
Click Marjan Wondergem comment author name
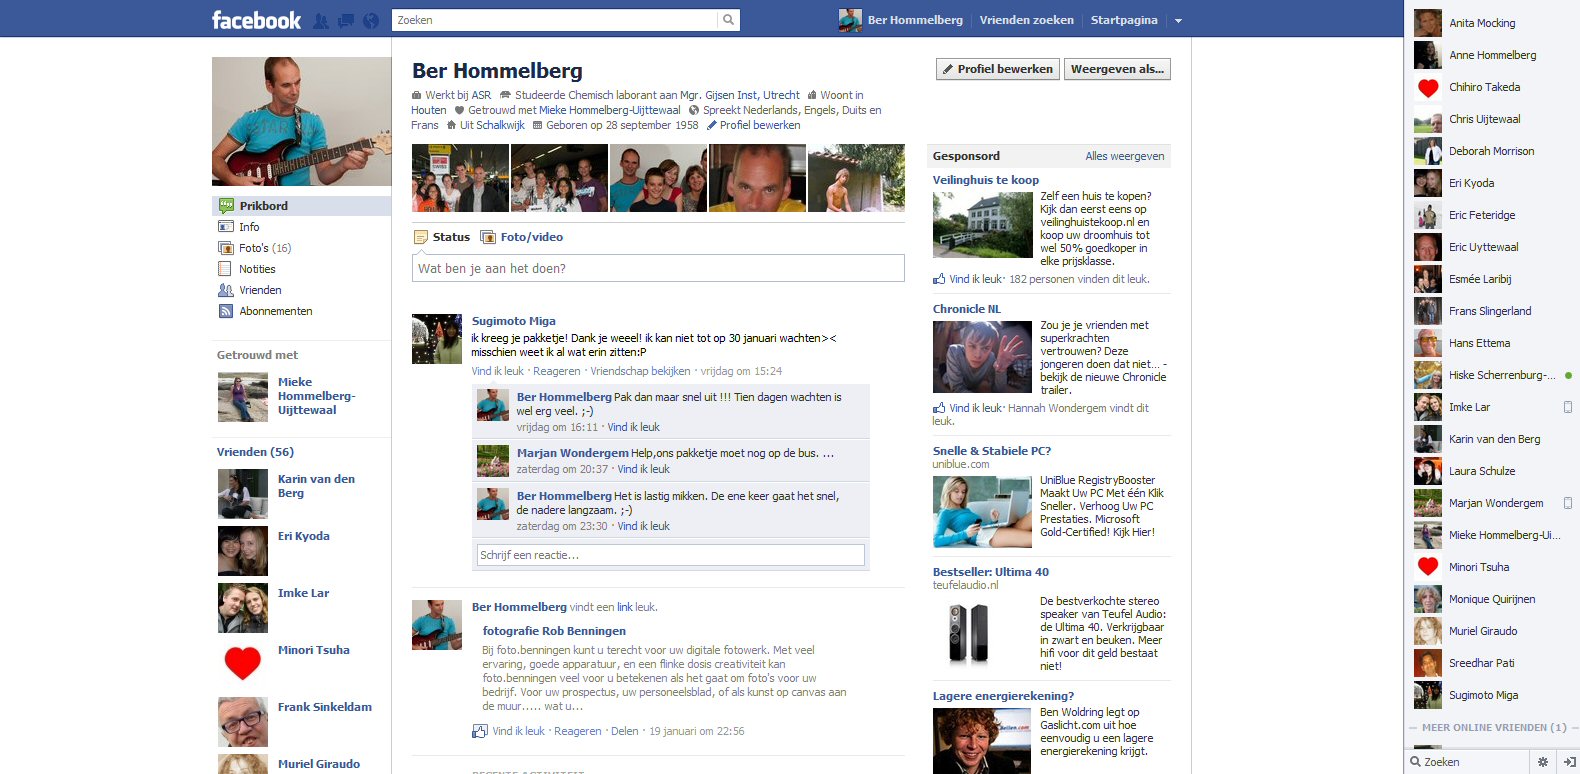pyautogui.click(x=573, y=453)
